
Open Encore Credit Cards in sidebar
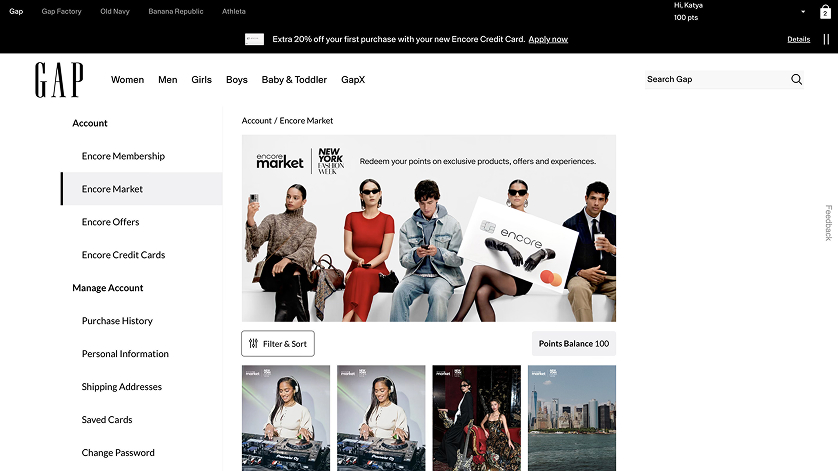tap(123, 255)
